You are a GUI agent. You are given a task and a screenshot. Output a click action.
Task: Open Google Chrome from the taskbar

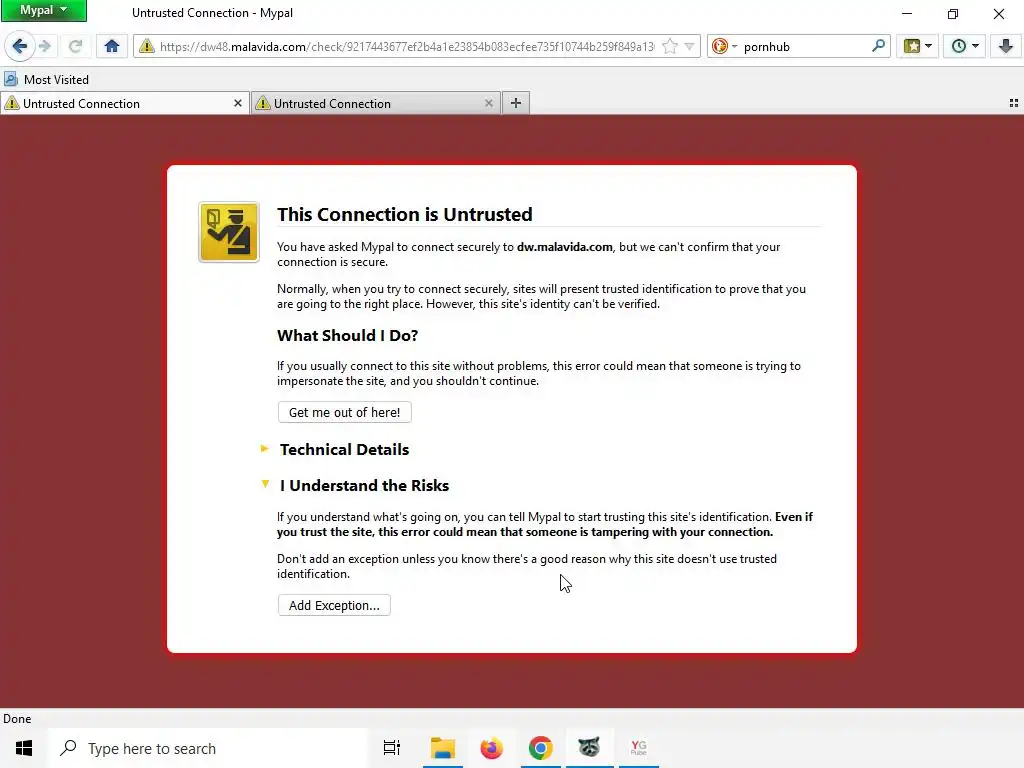tap(541, 748)
